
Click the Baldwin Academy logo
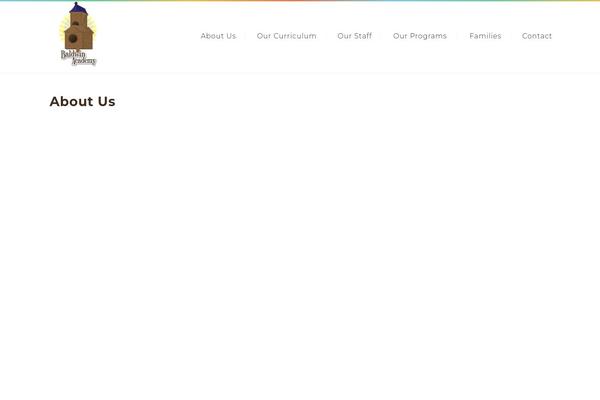(78, 34)
